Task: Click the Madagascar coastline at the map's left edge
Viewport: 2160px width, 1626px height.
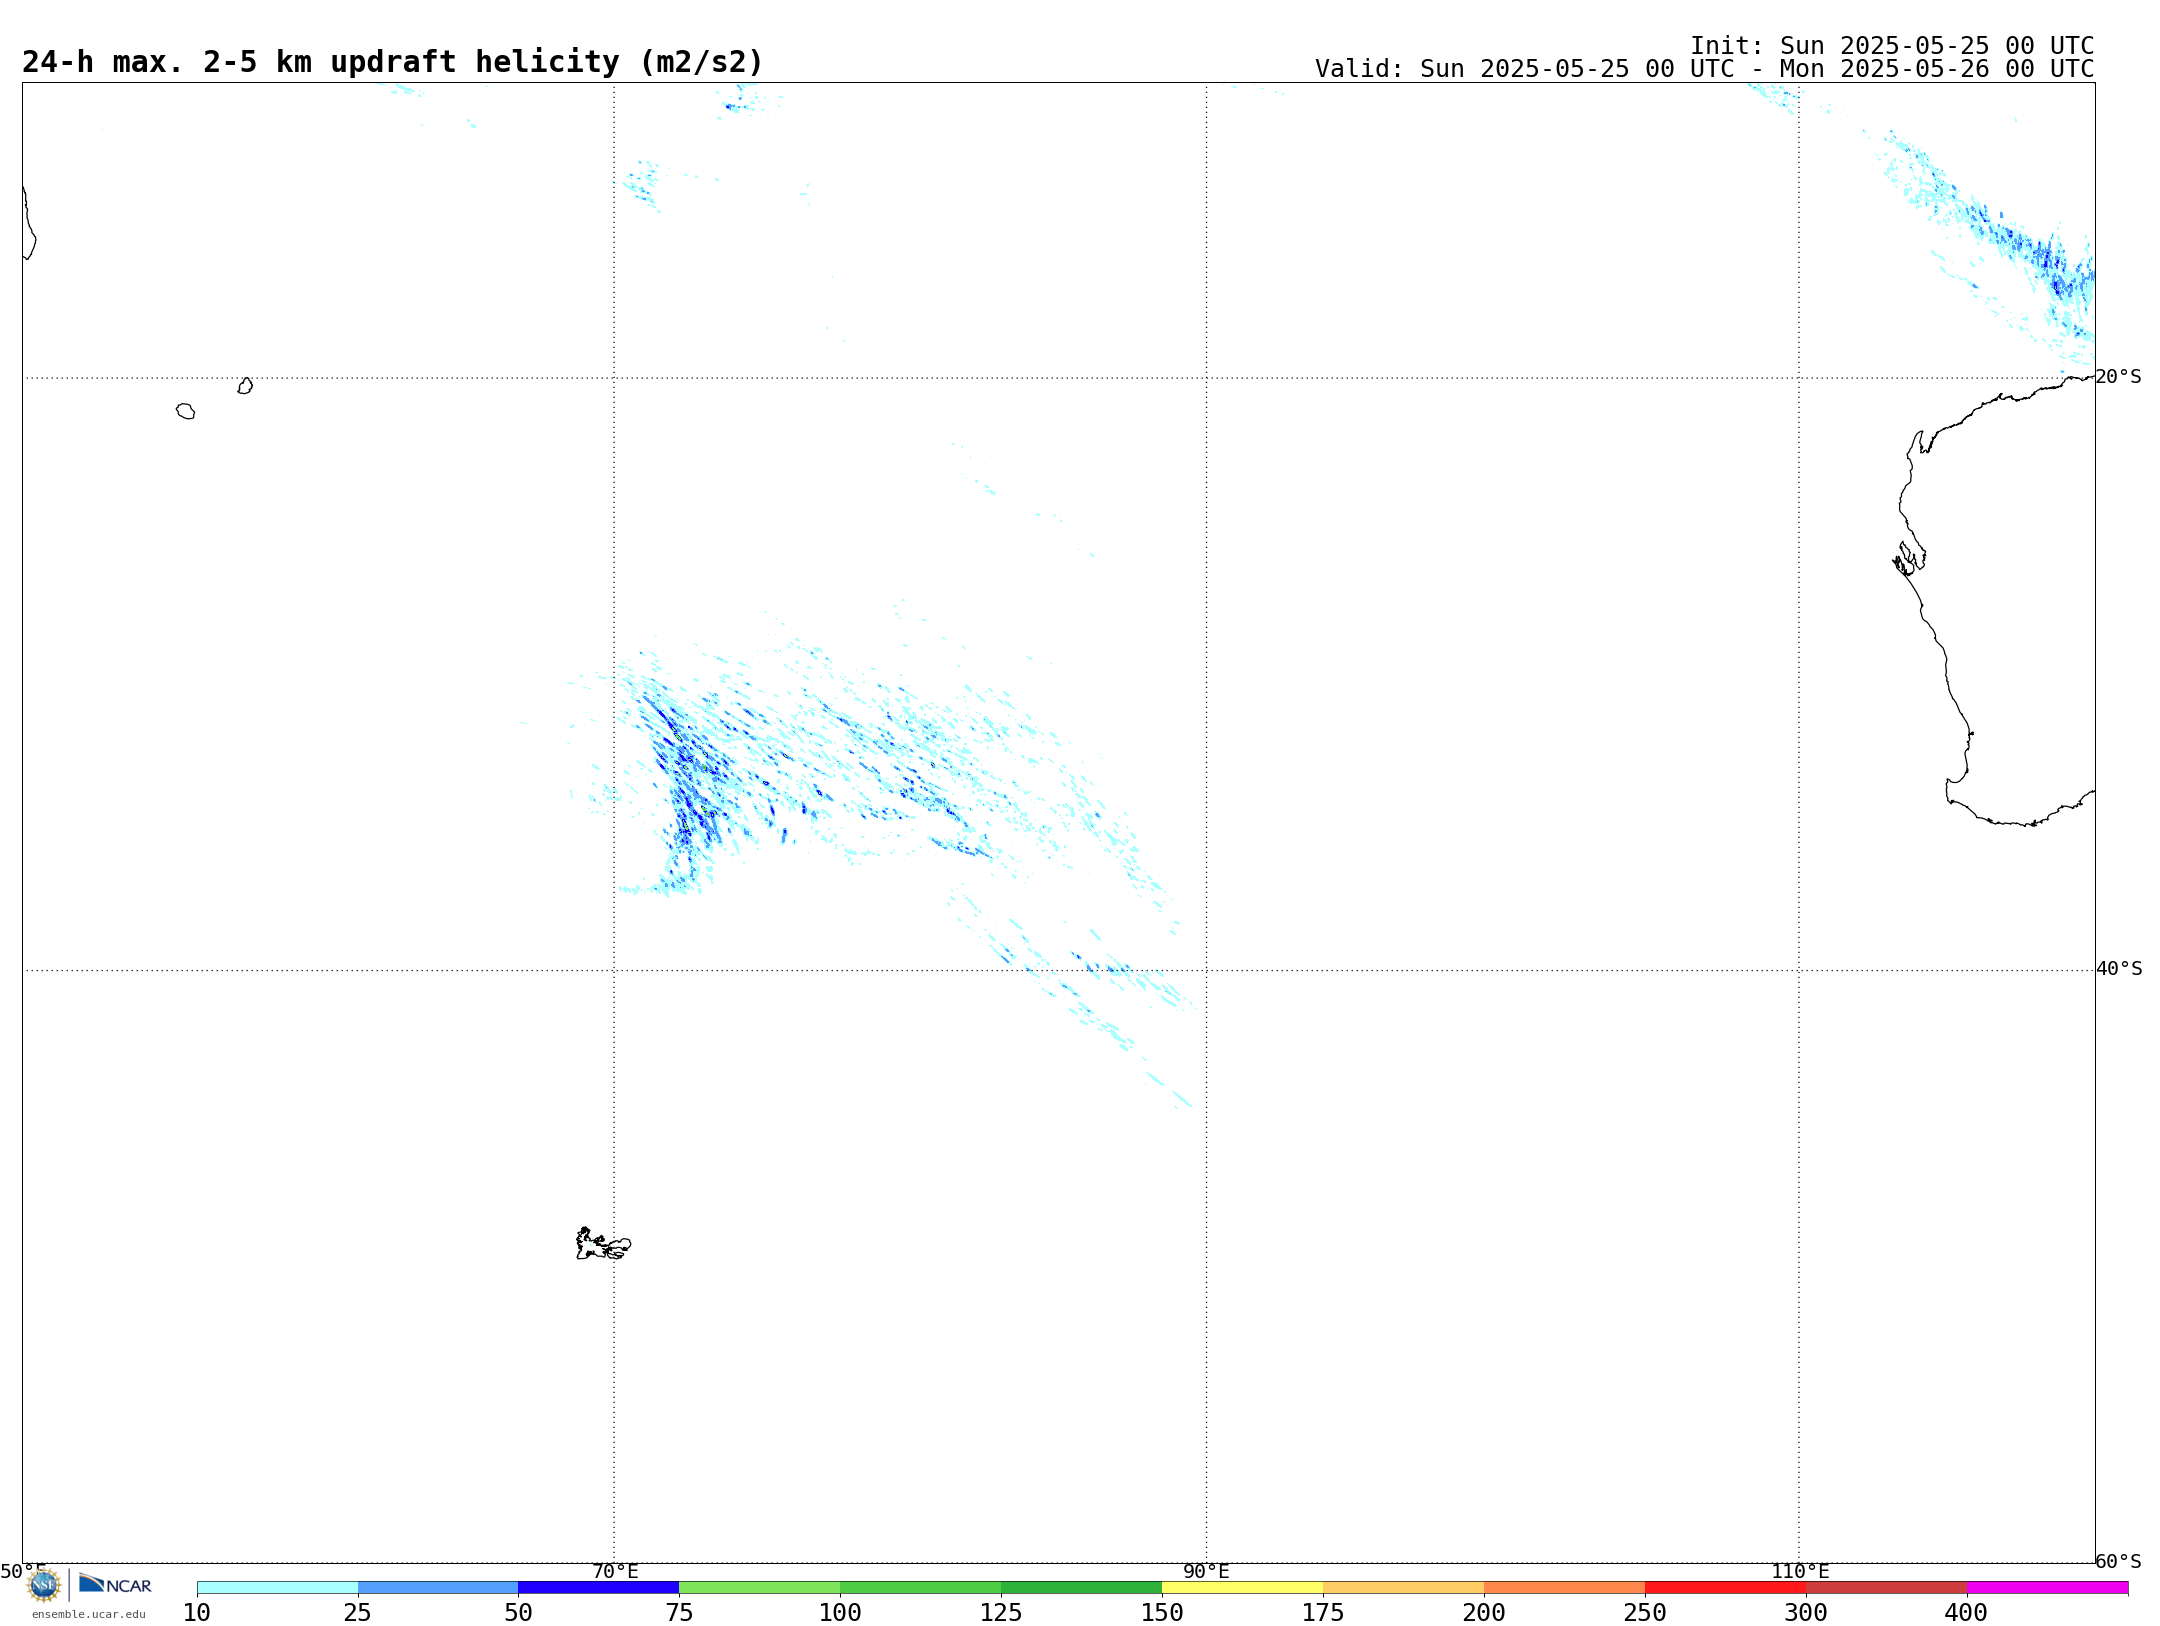Action: pos(29,223)
